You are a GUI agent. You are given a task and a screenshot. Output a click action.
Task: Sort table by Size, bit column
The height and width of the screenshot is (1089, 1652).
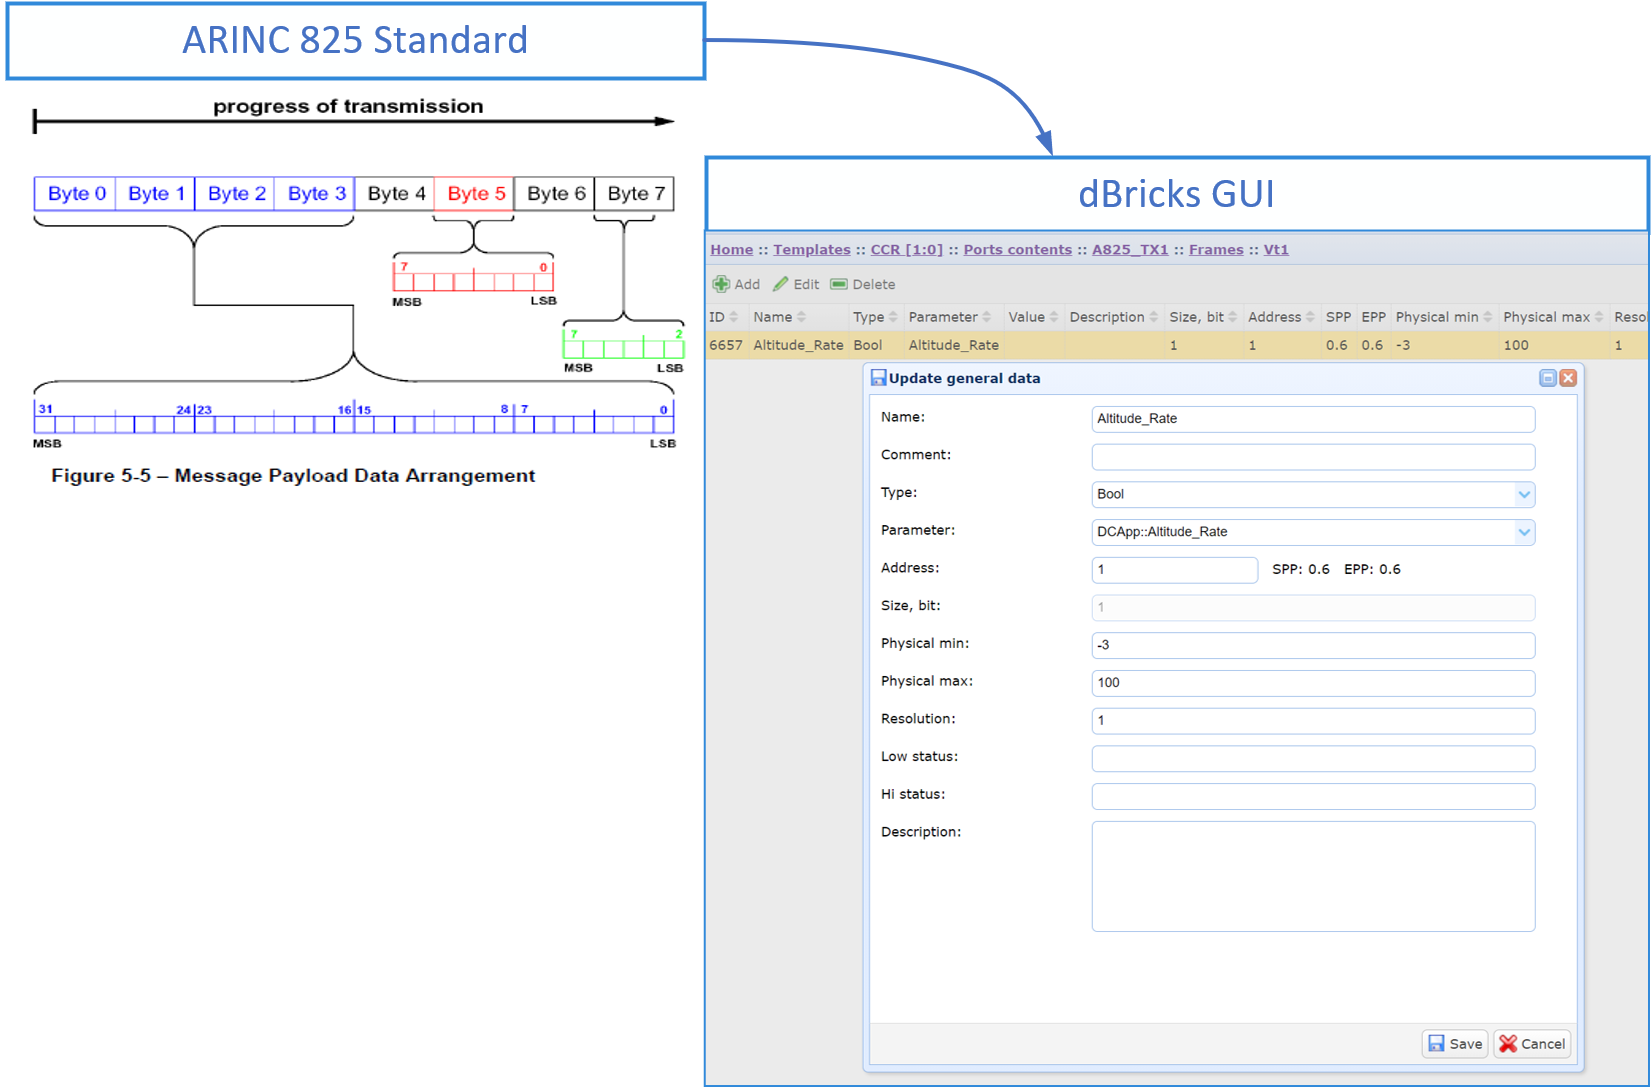1203,317
